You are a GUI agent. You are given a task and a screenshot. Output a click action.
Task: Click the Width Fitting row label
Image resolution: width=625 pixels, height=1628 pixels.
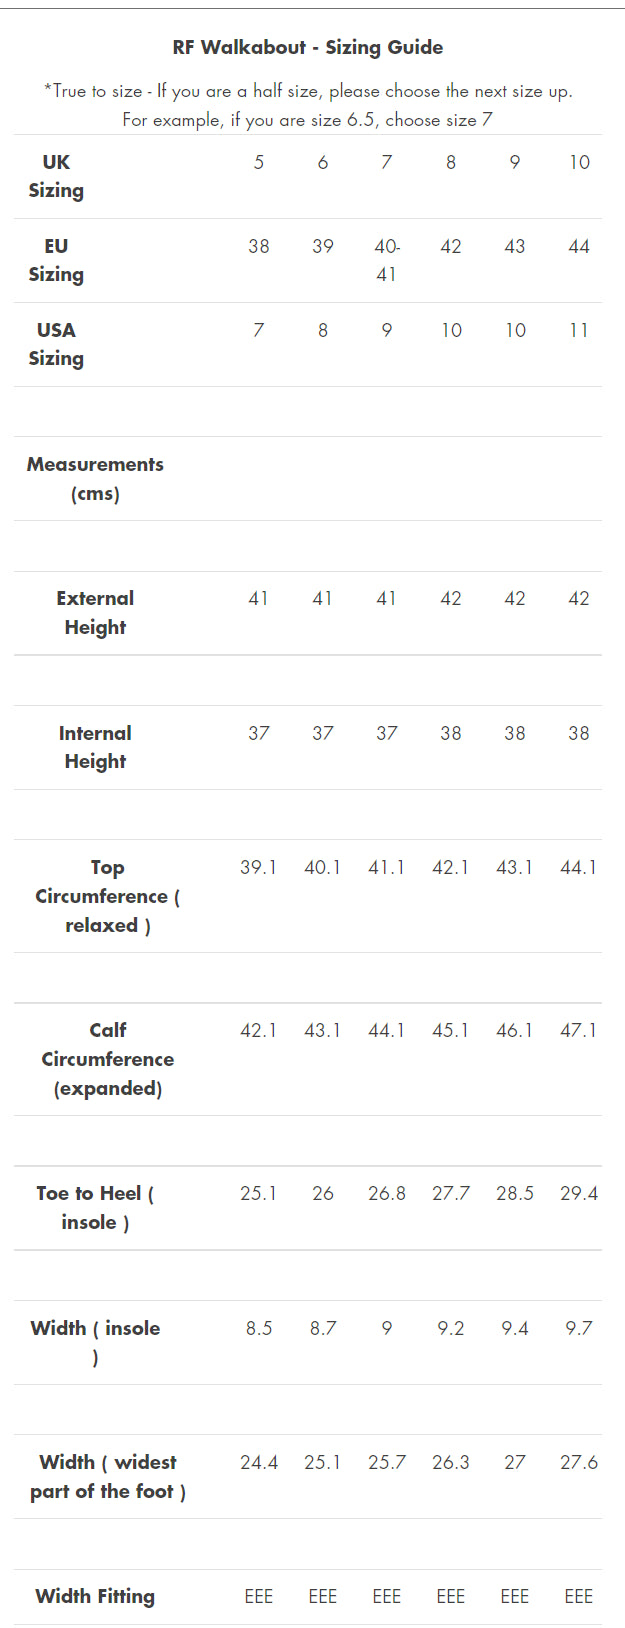click(x=95, y=1596)
